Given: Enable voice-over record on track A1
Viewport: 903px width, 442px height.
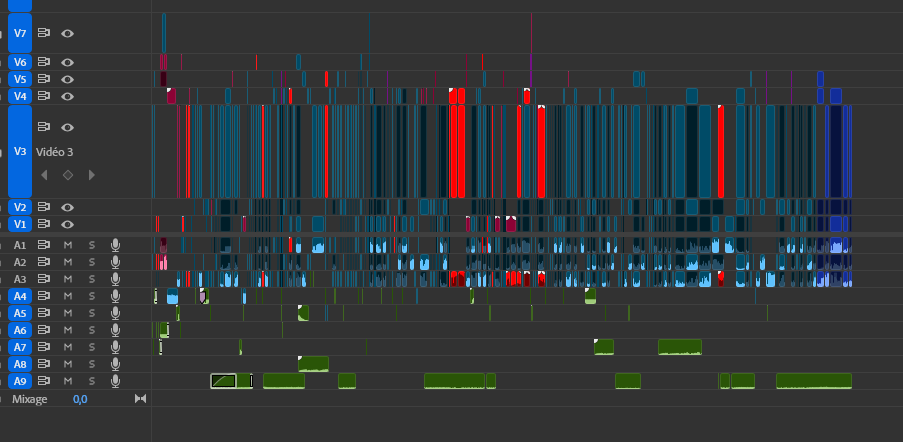Looking at the screenshot, I should [115, 245].
